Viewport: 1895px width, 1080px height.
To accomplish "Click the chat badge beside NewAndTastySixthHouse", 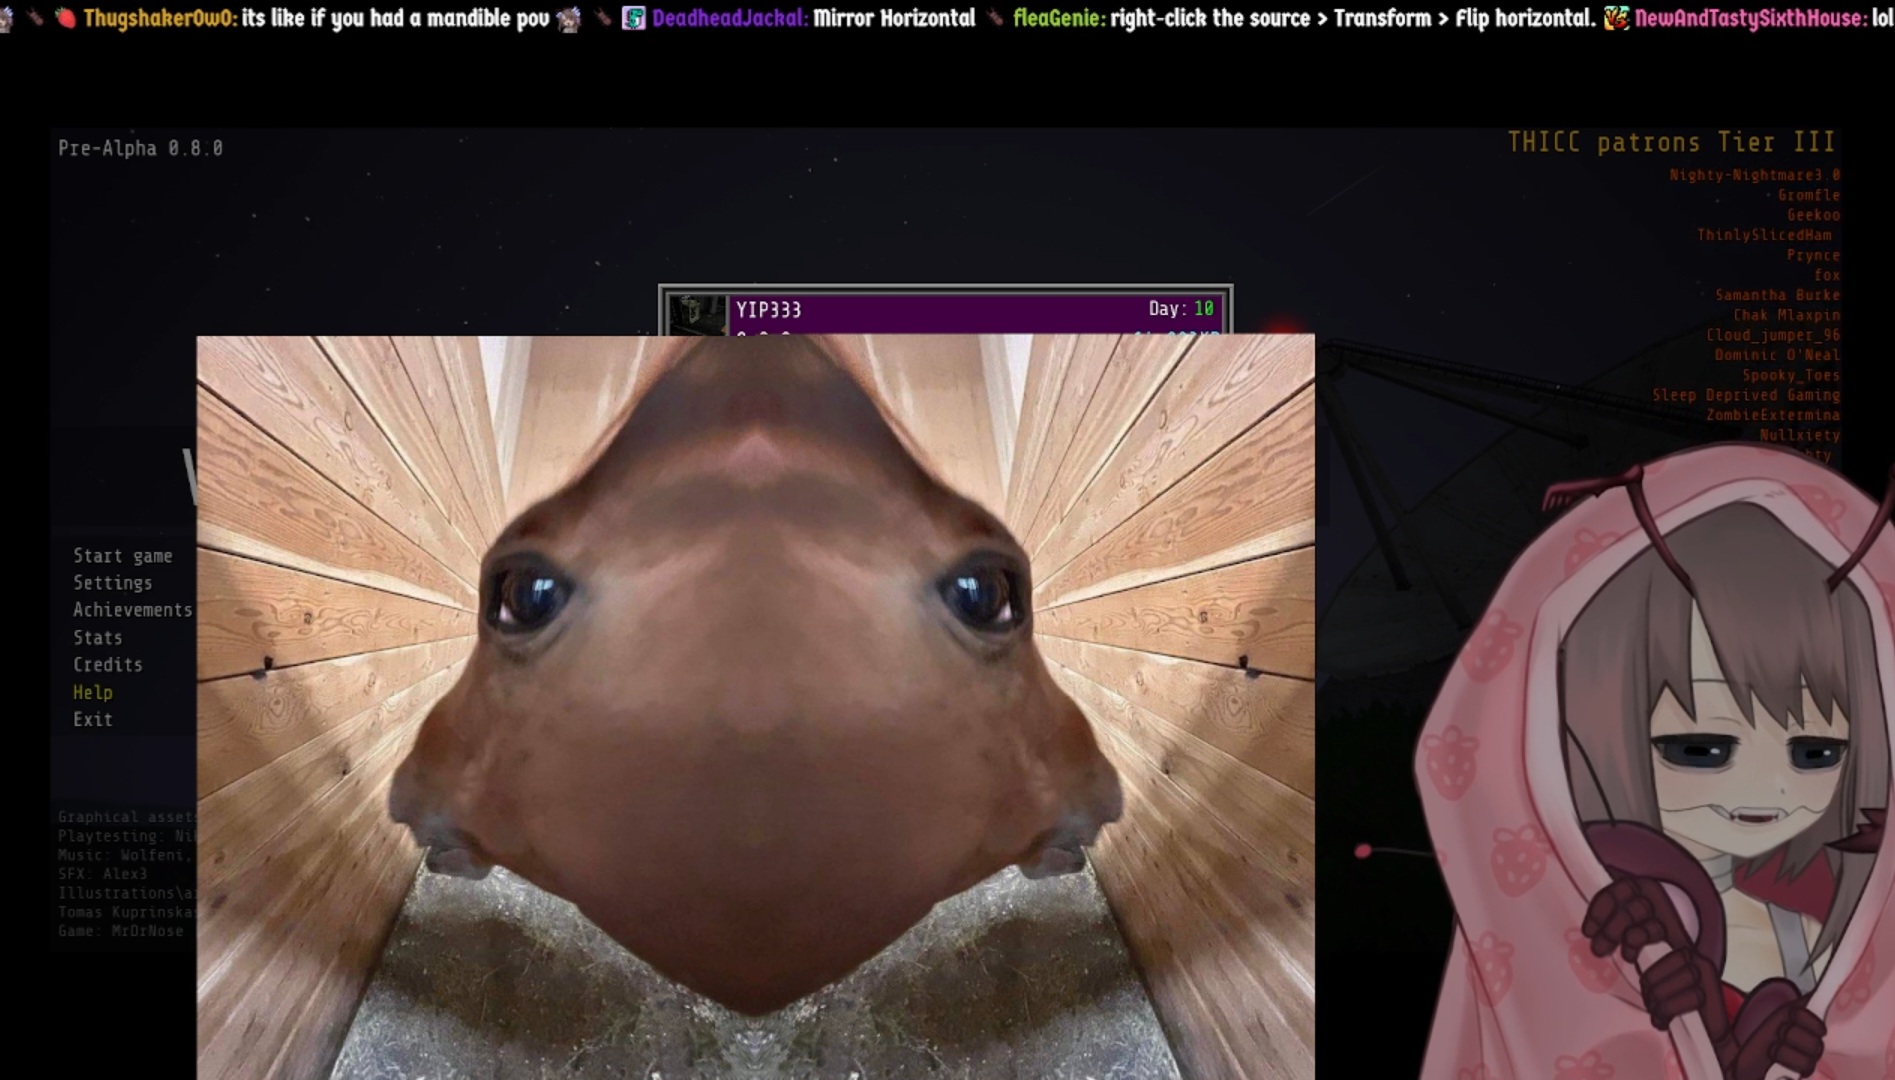I will [1616, 18].
